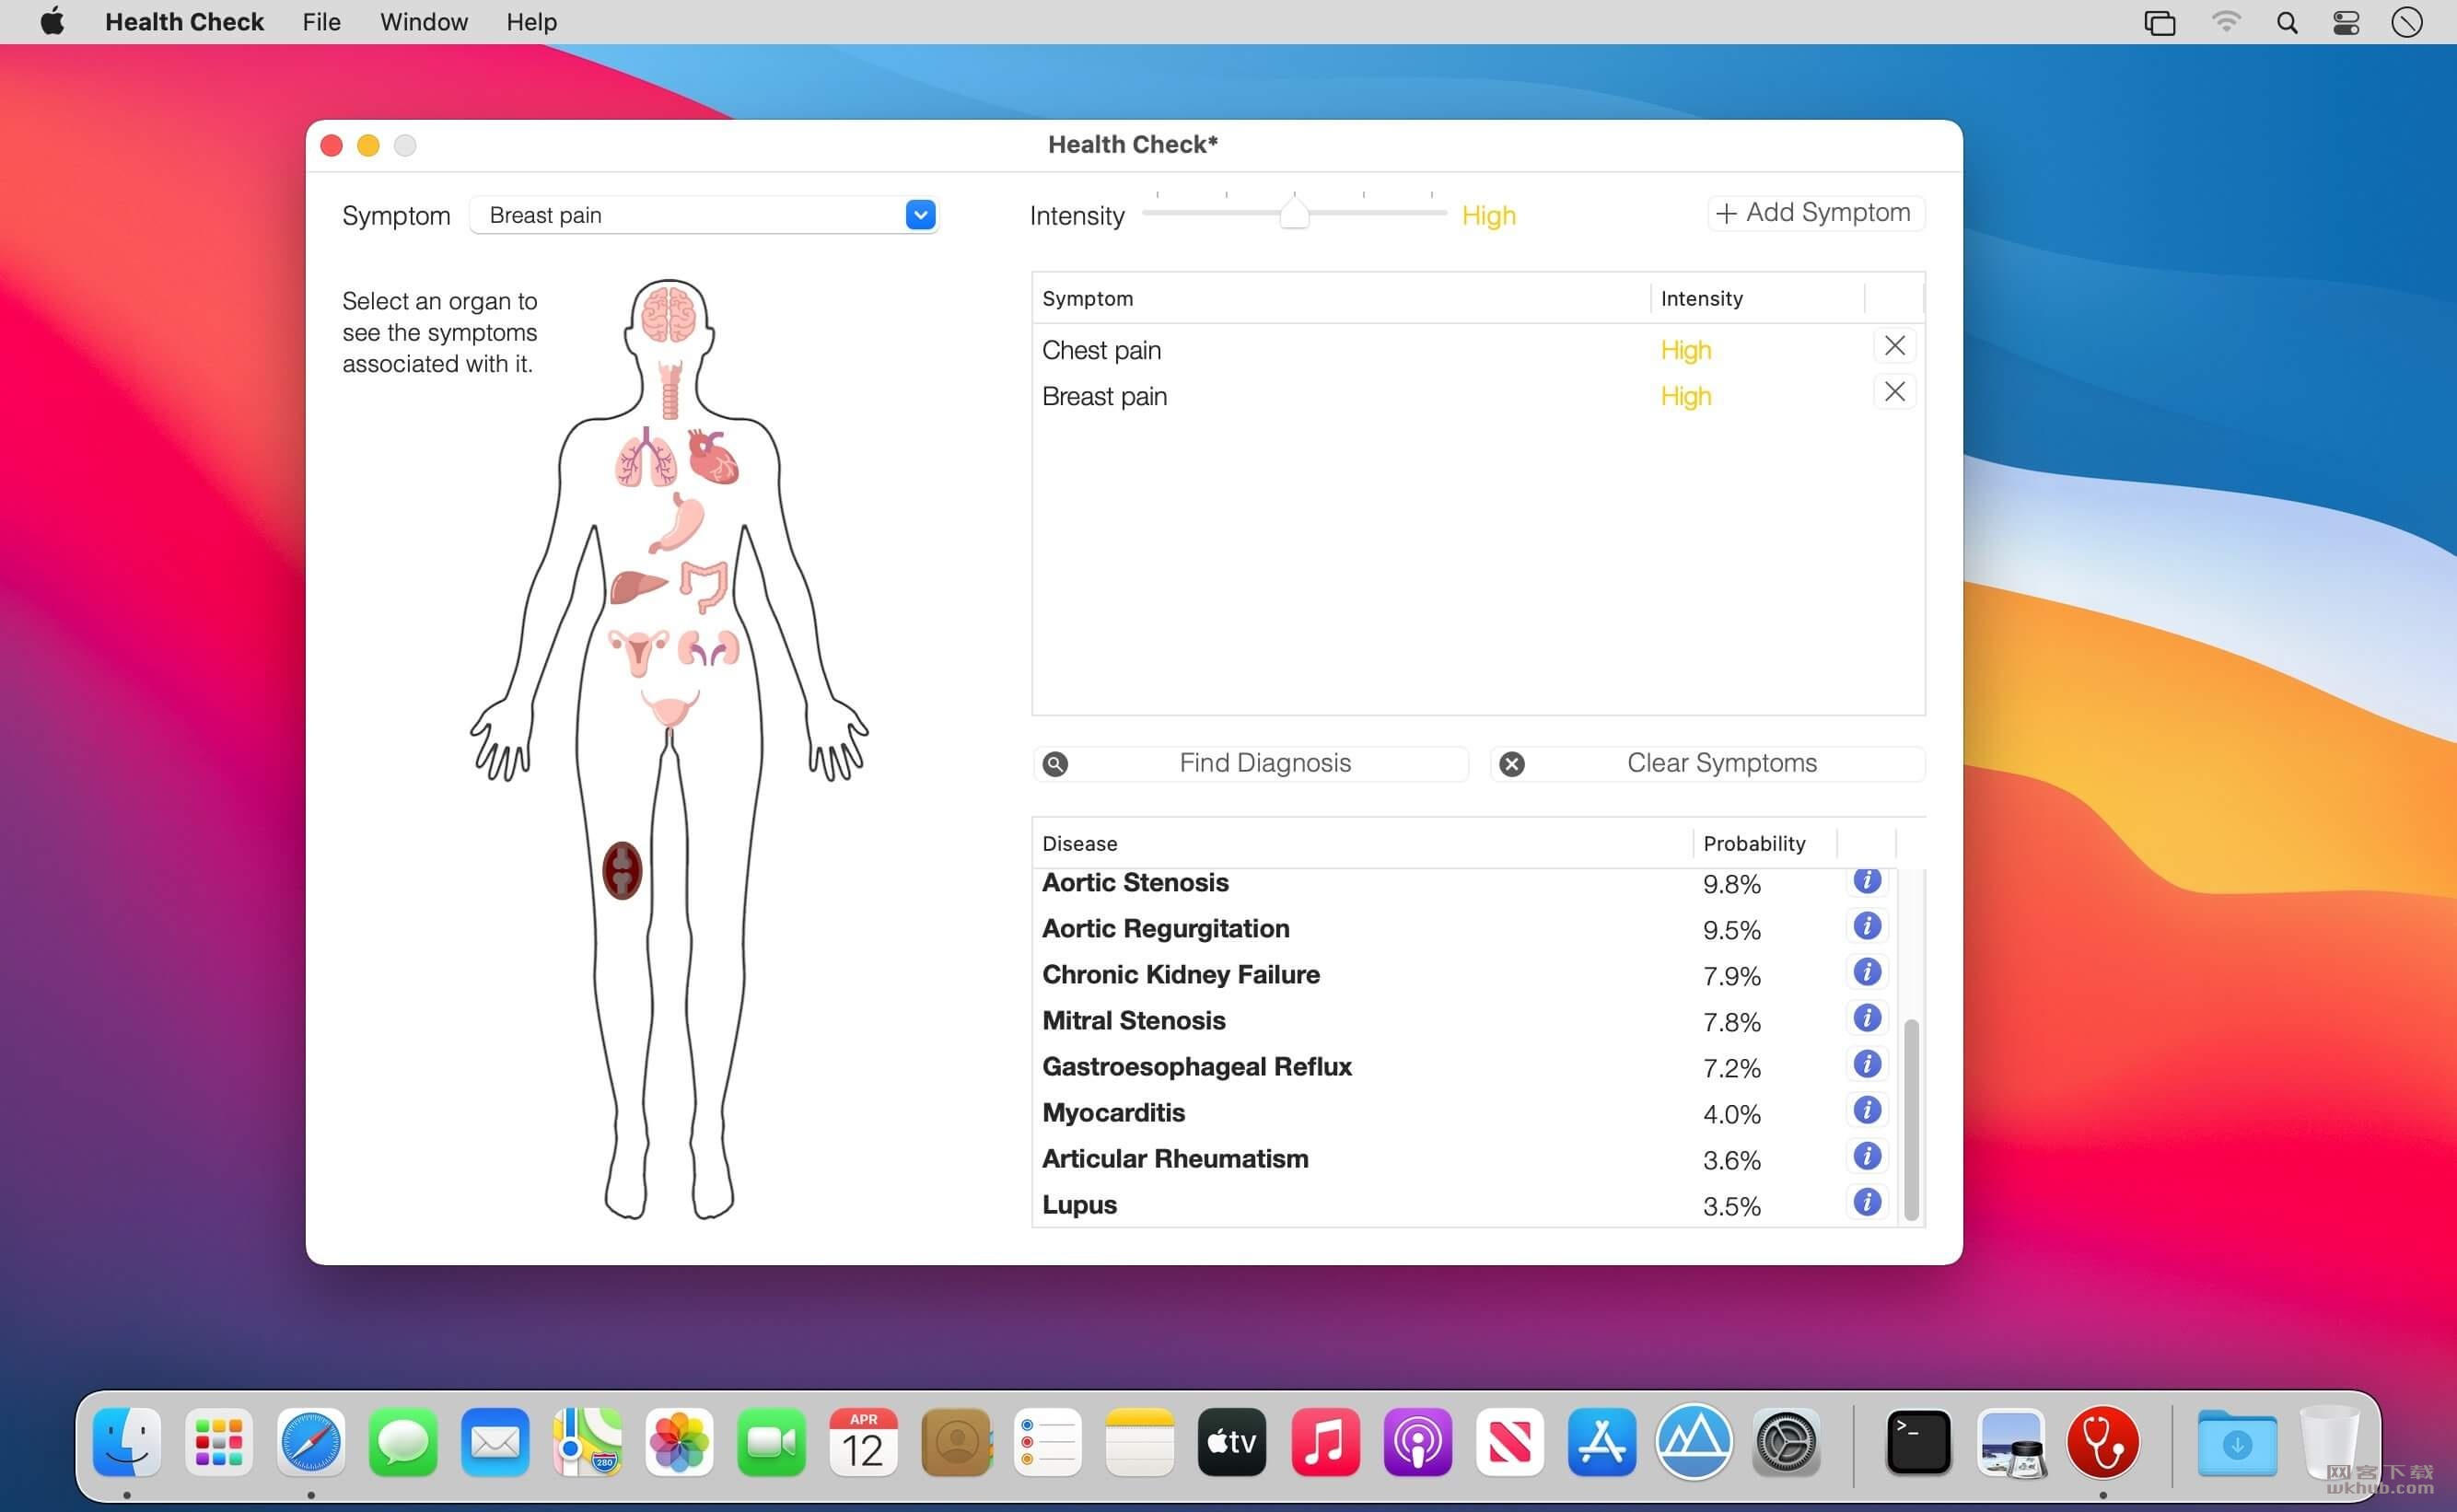
Task: Select the lungs organ on body
Action: click(x=645, y=458)
